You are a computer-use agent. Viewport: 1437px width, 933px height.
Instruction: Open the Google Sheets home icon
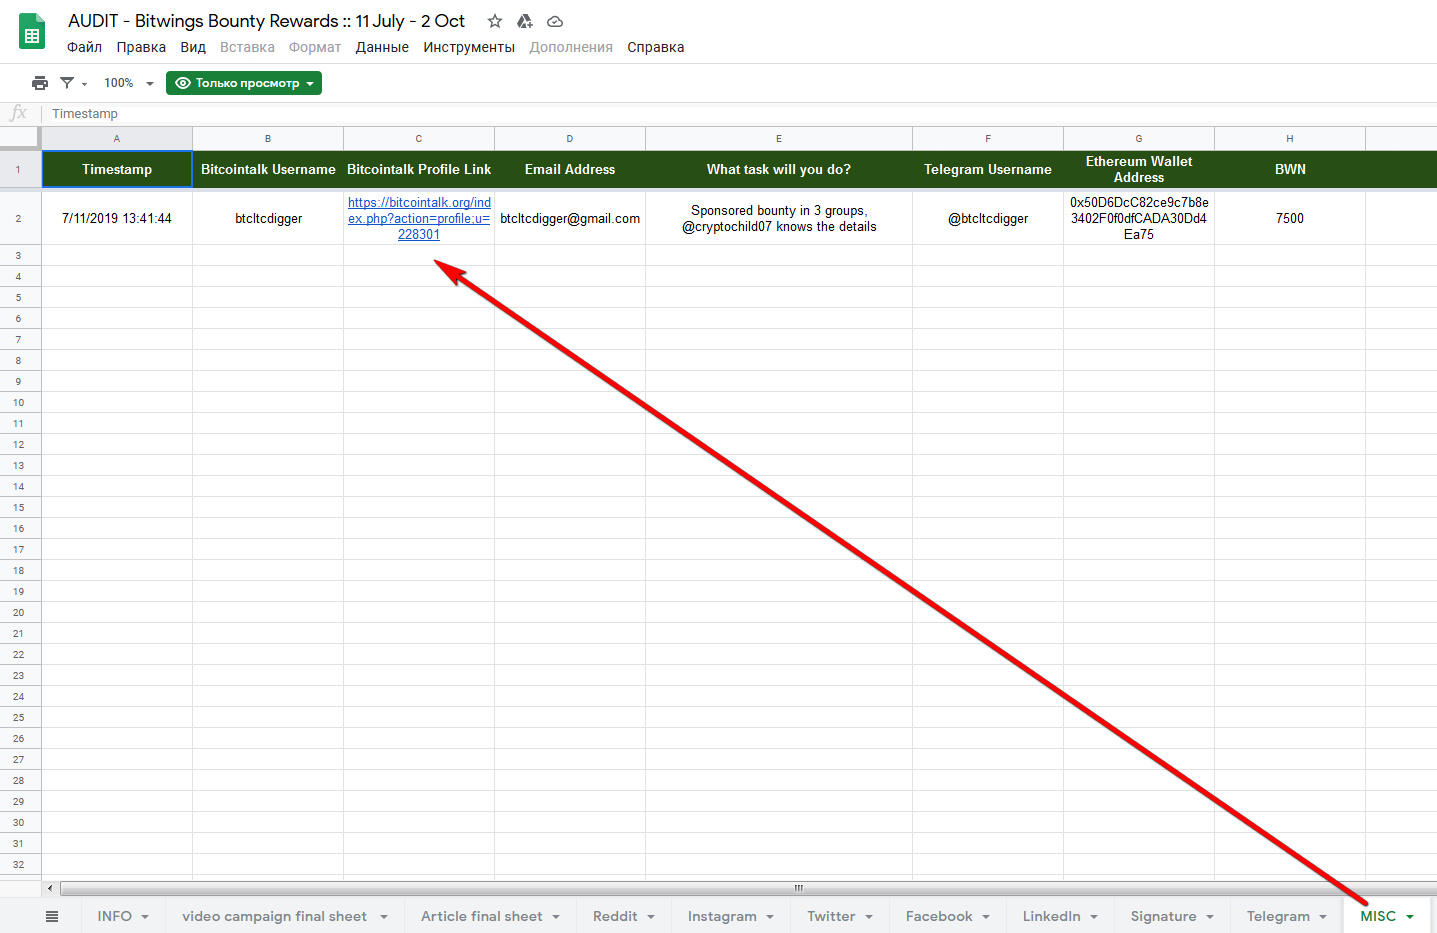point(32,32)
